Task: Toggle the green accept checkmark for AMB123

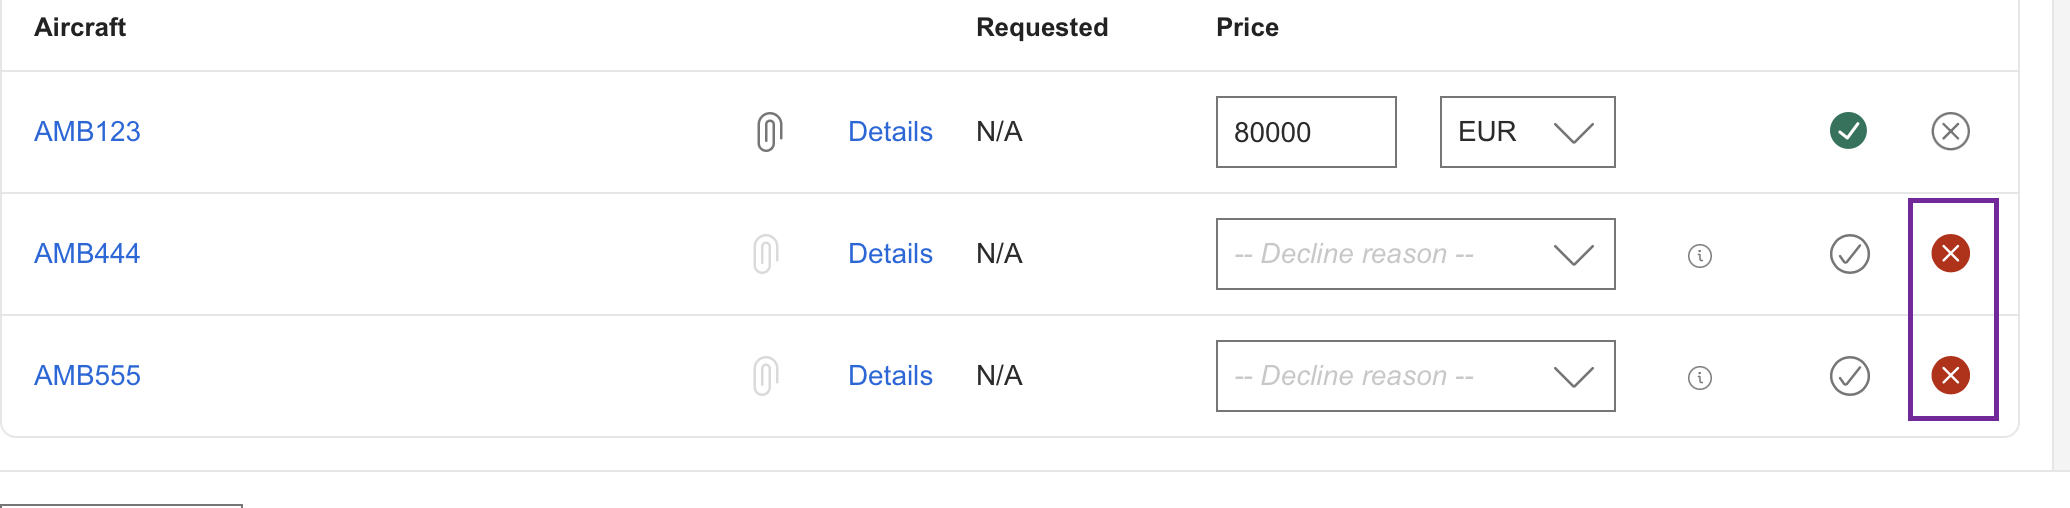Action: point(1848,131)
